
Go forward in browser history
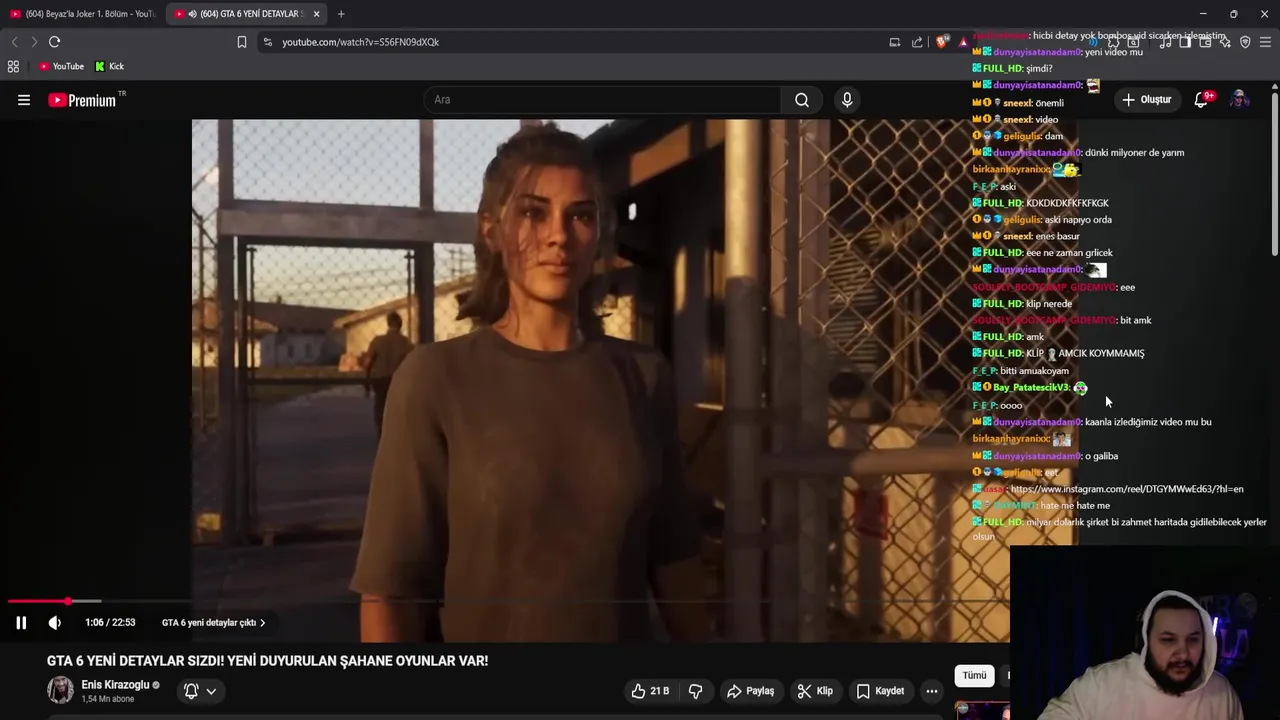33,42
